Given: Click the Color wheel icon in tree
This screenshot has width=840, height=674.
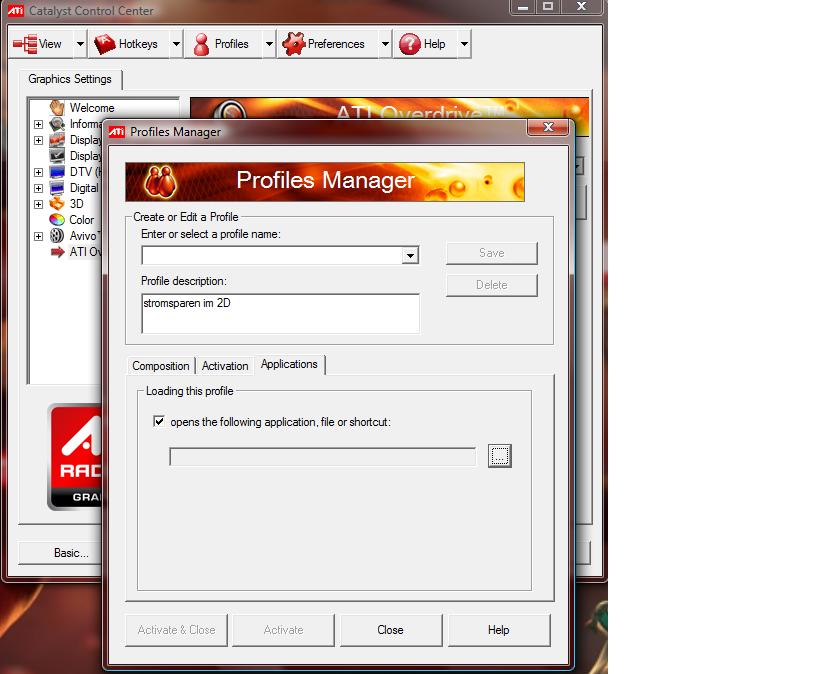Looking at the screenshot, I should [57, 220].
